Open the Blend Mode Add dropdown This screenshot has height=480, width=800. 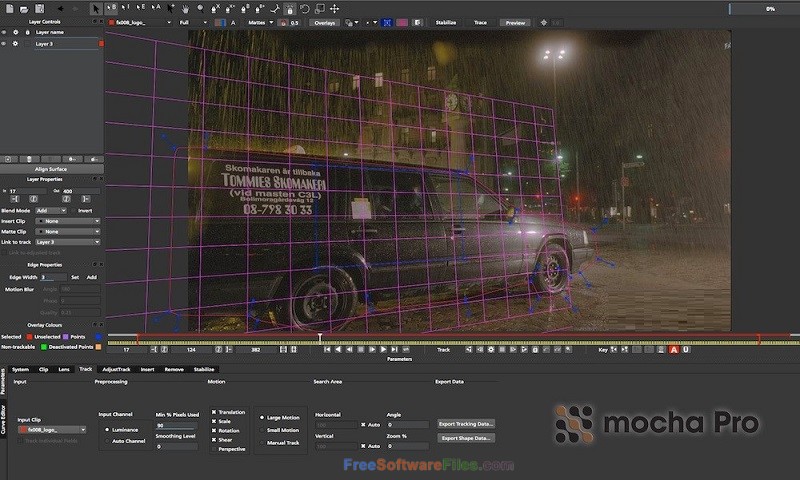[51, 211]
